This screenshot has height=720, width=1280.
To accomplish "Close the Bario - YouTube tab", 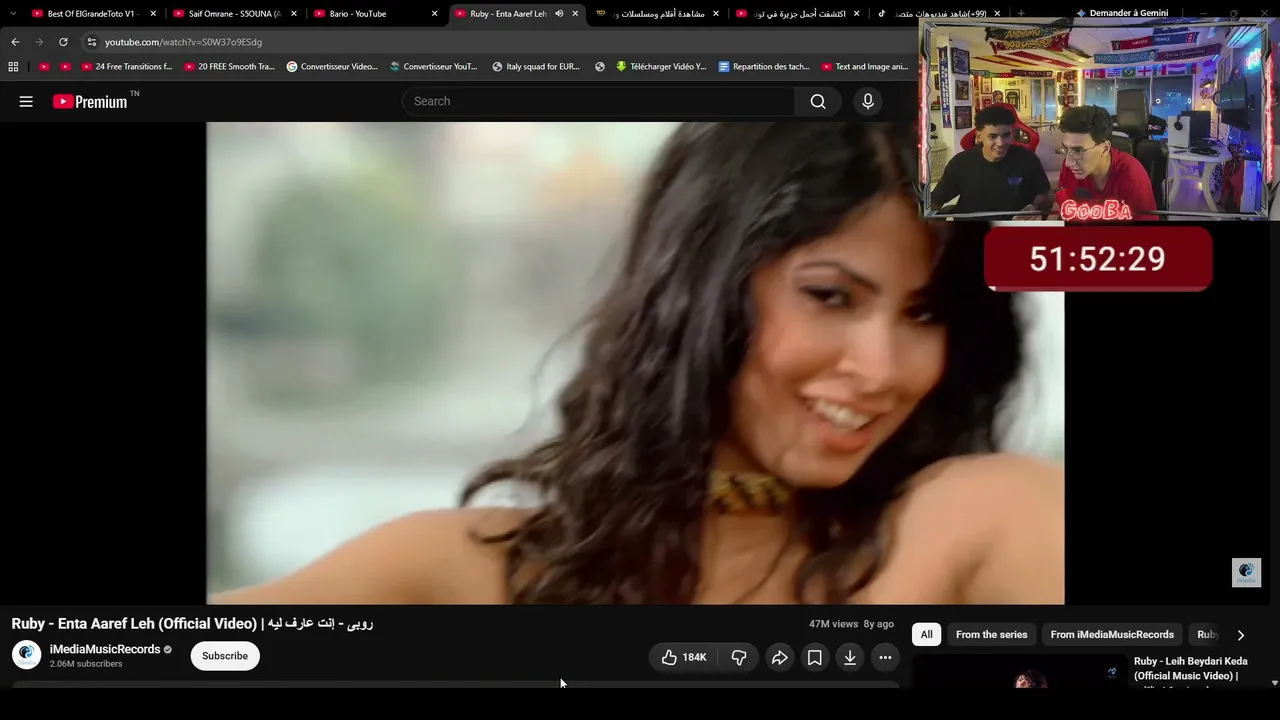I will [x=435, y=14].
